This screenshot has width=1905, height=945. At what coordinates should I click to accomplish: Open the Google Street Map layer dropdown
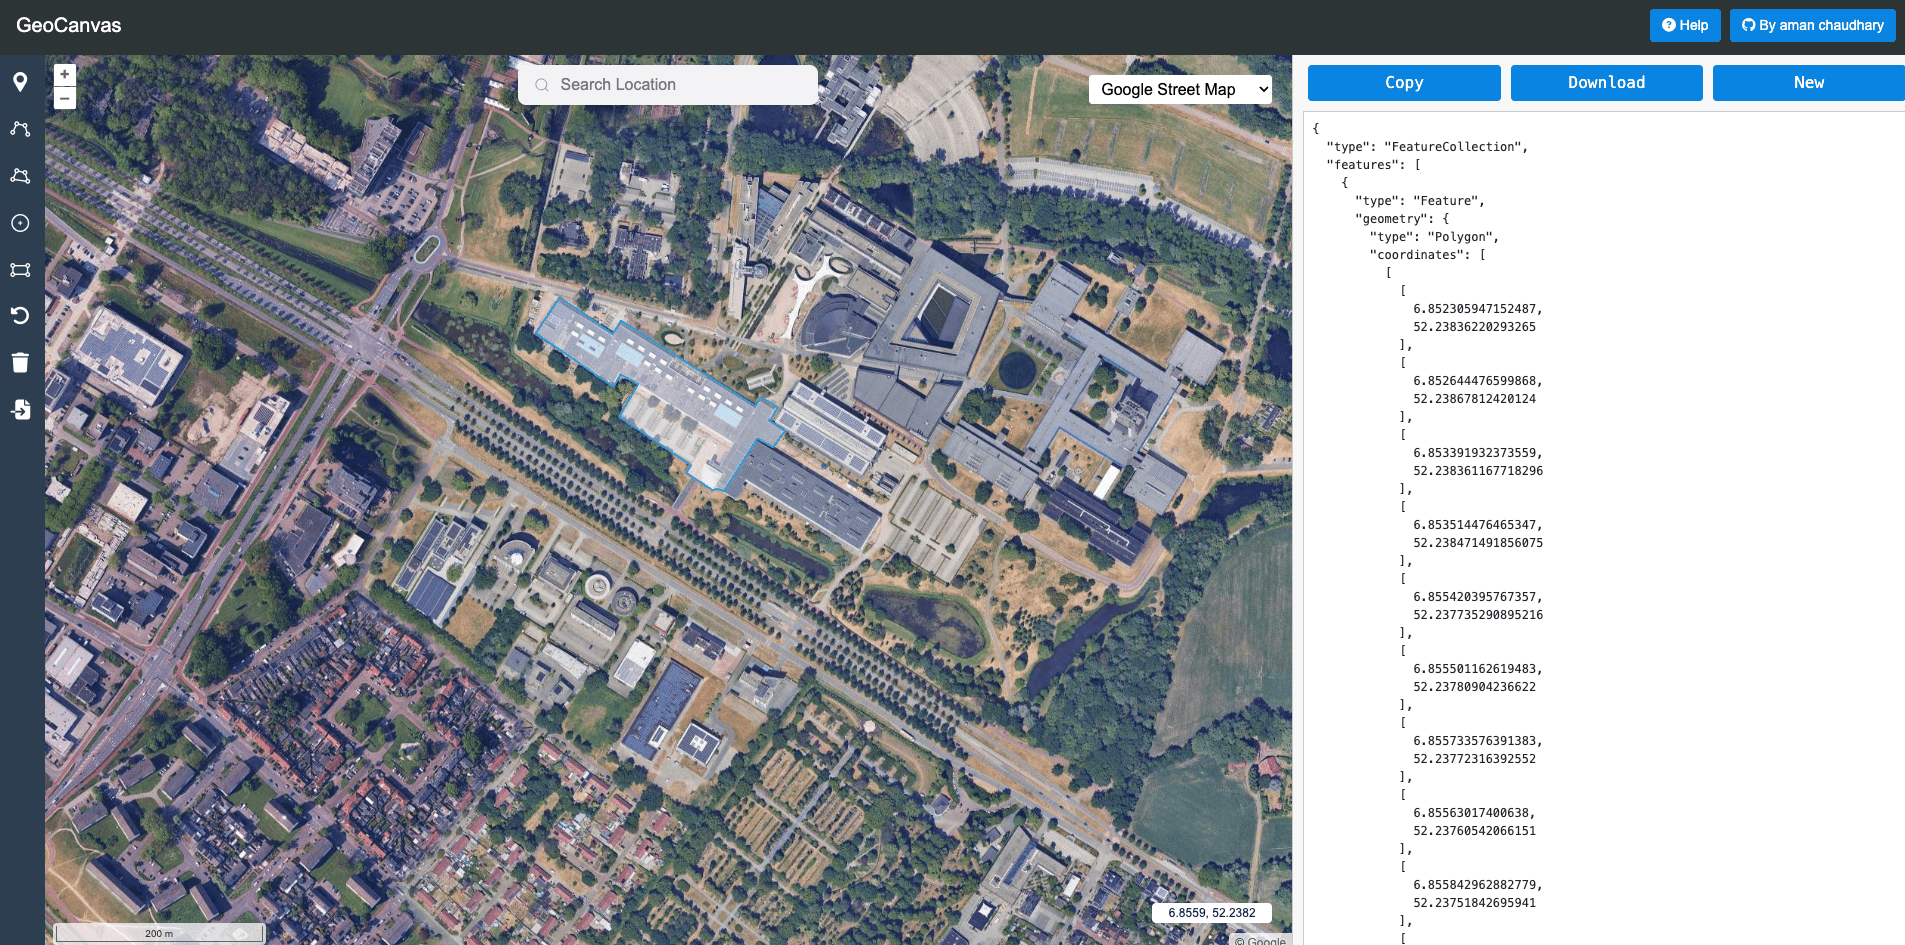click(1180, 90)
